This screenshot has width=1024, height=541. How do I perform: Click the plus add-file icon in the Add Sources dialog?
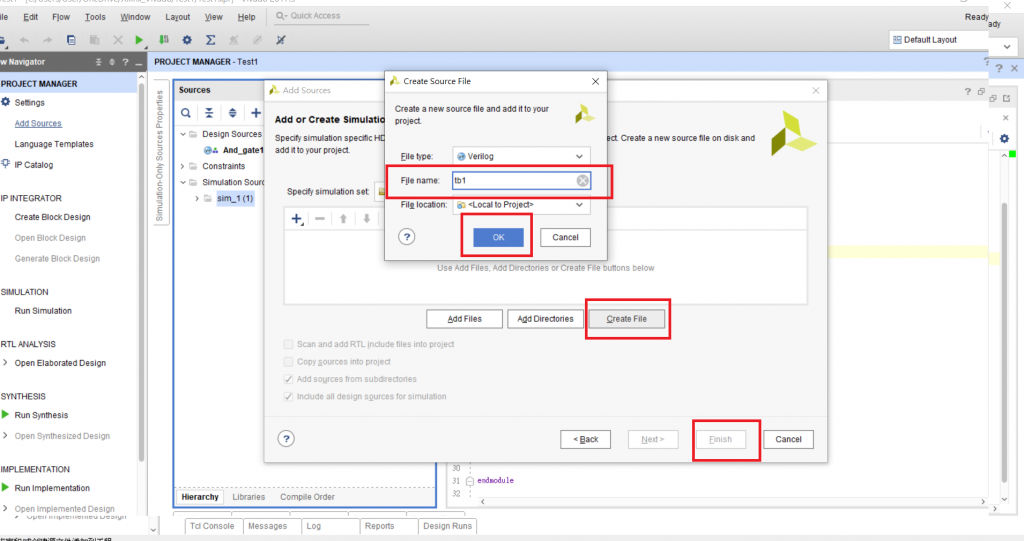[297, 219]
